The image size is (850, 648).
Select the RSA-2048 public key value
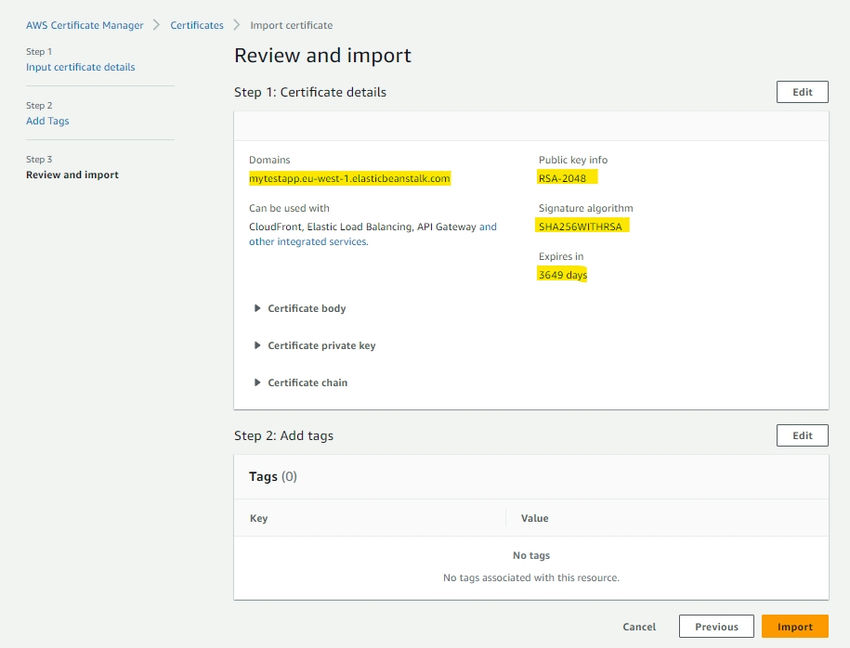pyautogui.click(x=562, y=178)
